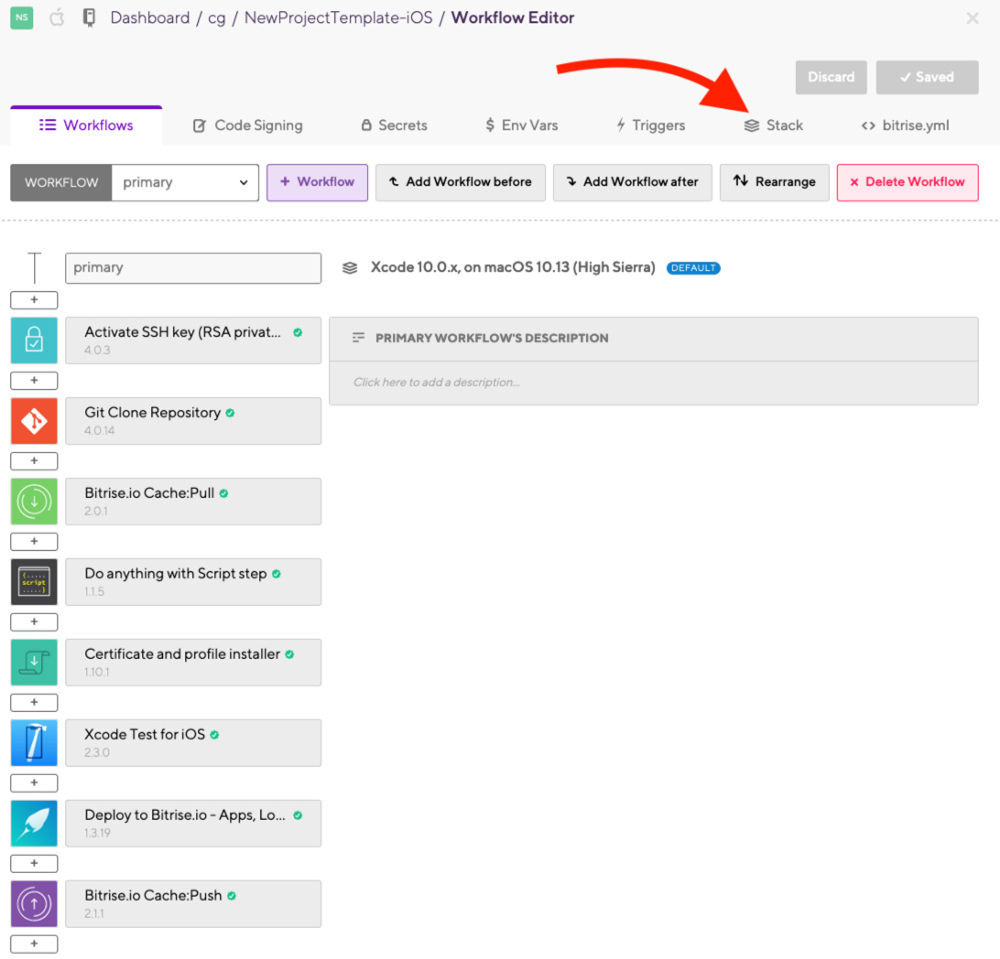Go to Dashboard breadcrumb link
Viewport: 1000px width, 959px height.
(150, 18)
